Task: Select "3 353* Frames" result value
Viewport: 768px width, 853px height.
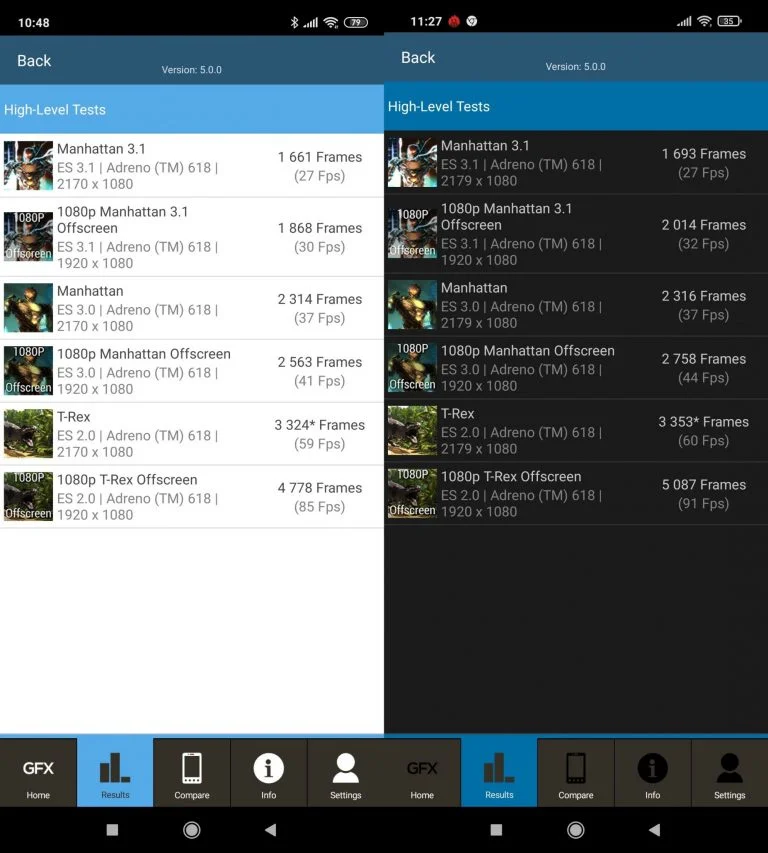Action: (x=704, y=422)
